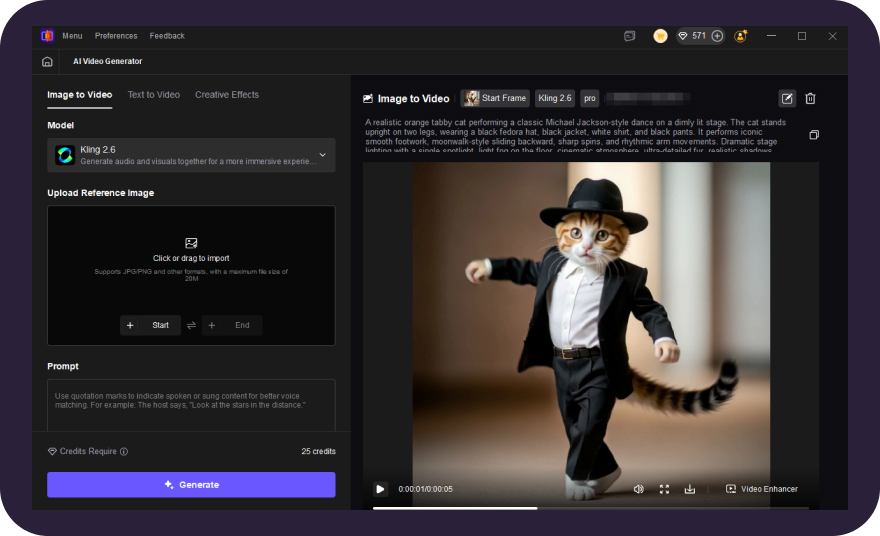This screenshot has height=536, width=880.
Task: Copy the prompt text with copy icon
Action: click(x=814, y=135)
